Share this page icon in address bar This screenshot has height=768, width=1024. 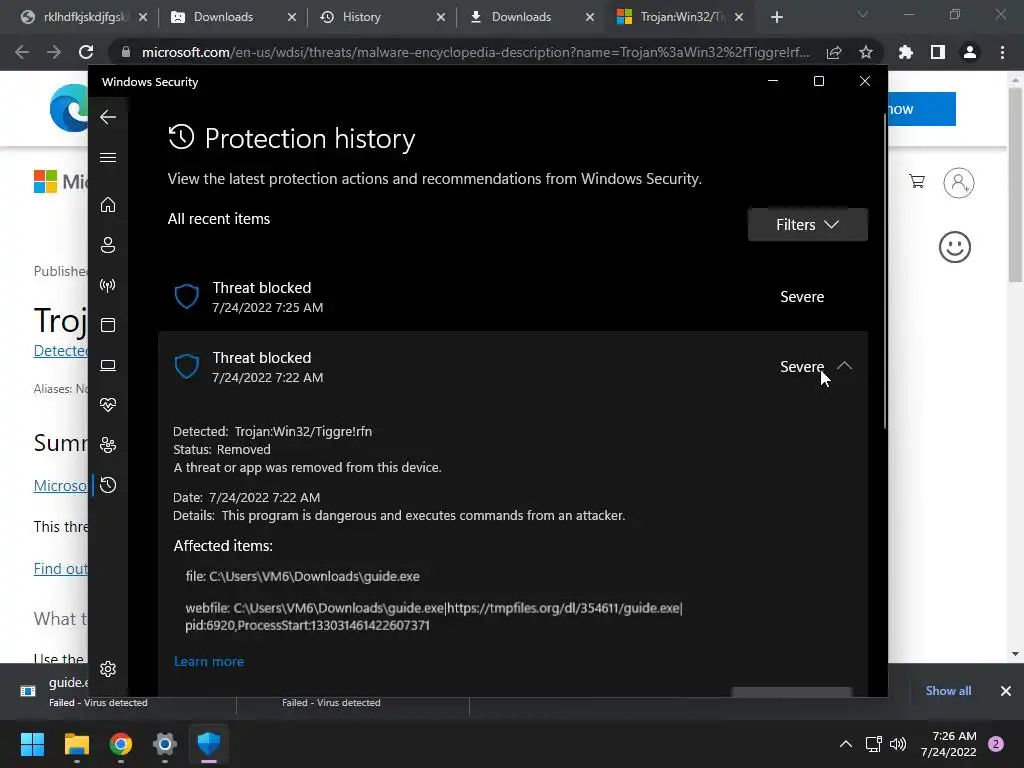click(834, 52)
